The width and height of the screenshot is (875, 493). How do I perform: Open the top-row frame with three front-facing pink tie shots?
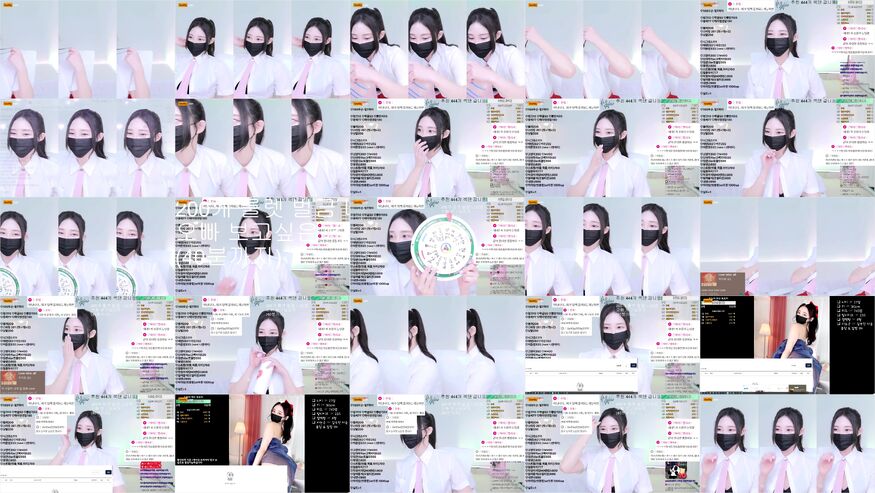point(262,49)
